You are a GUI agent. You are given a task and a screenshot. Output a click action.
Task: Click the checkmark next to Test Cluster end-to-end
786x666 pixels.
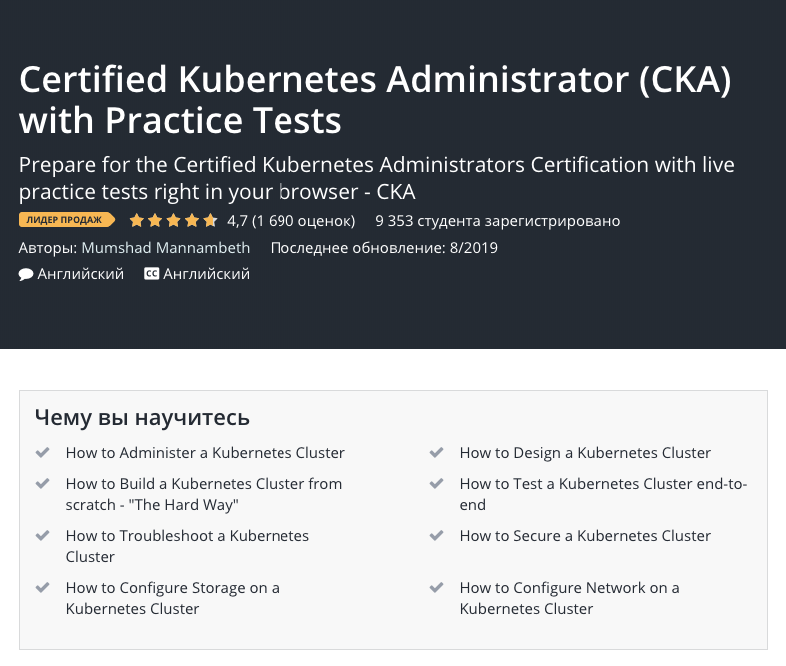pyautogui.click(x=437, y=484)
